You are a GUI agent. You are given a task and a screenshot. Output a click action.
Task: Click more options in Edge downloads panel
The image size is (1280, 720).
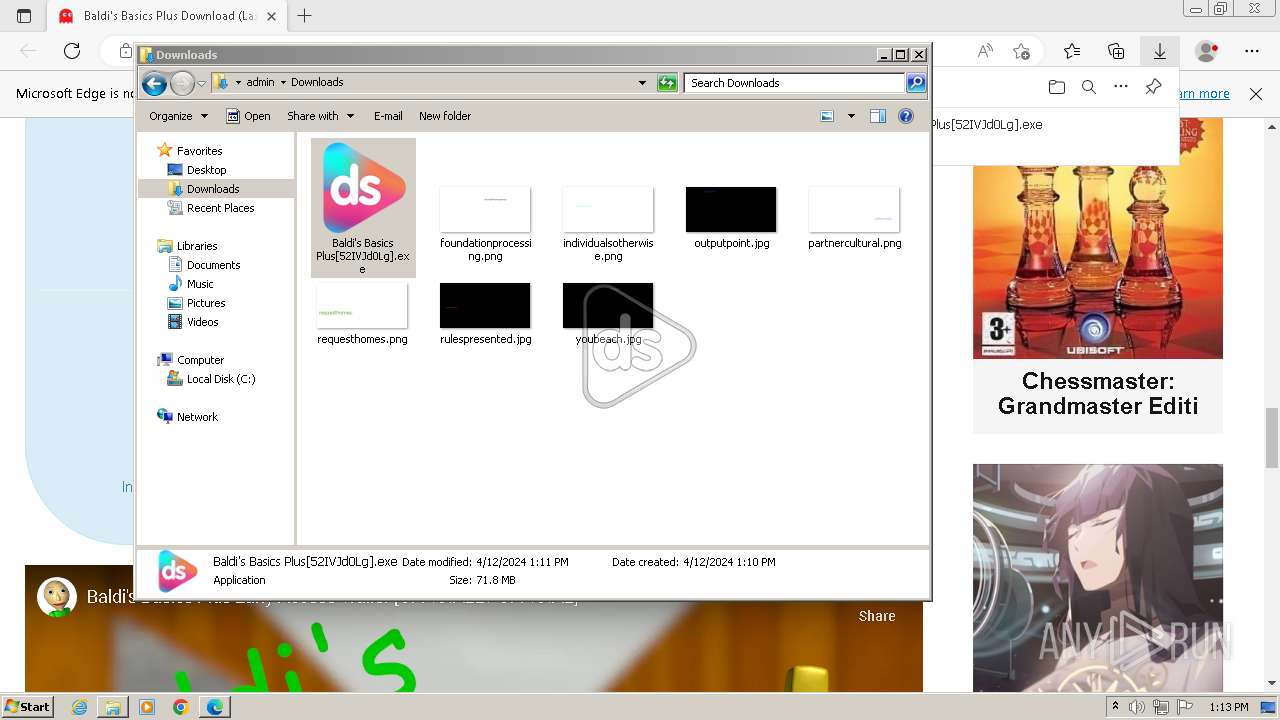[x=1121, y=87]
